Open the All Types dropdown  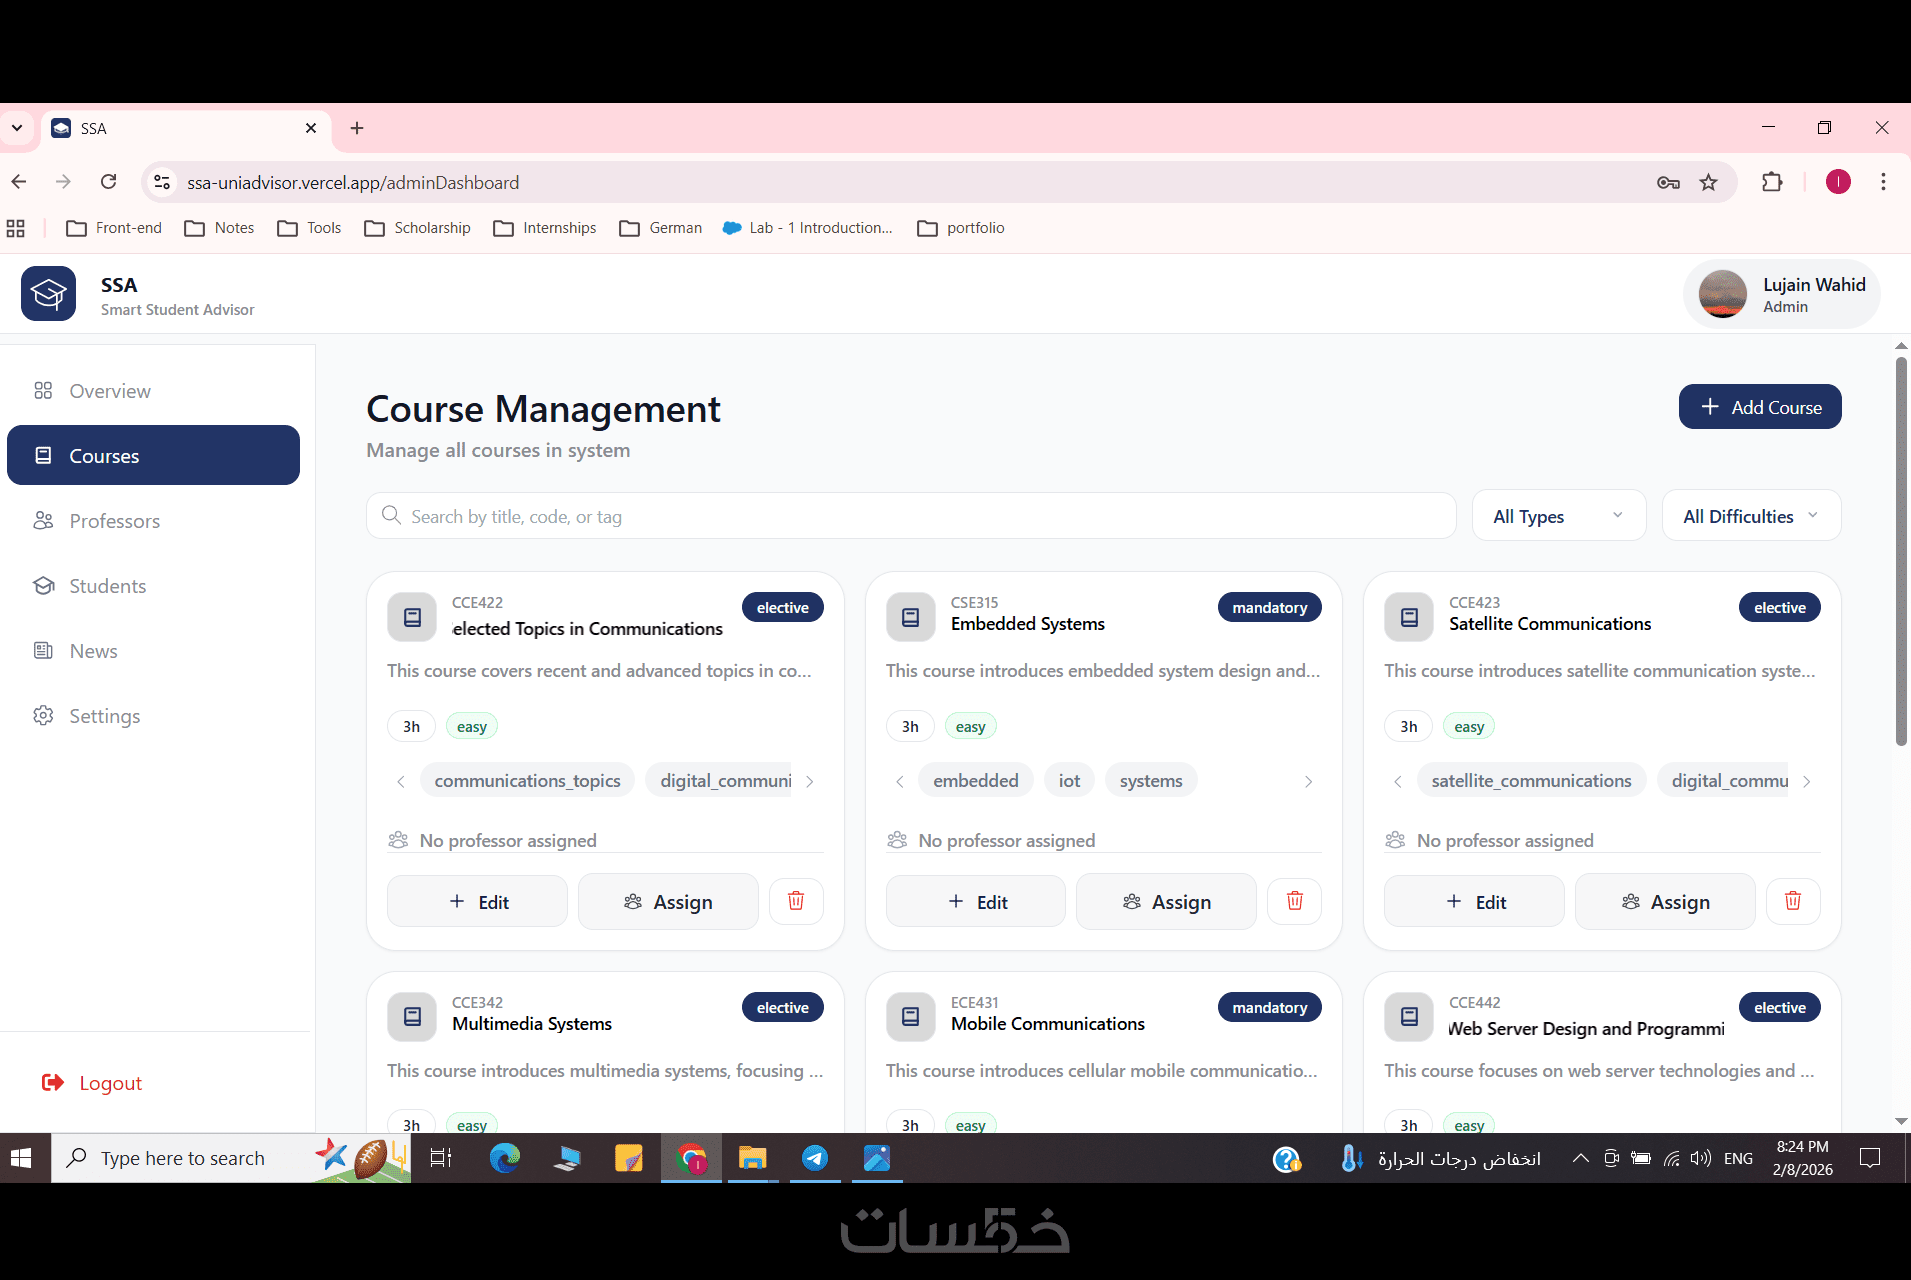point(1558,516)
